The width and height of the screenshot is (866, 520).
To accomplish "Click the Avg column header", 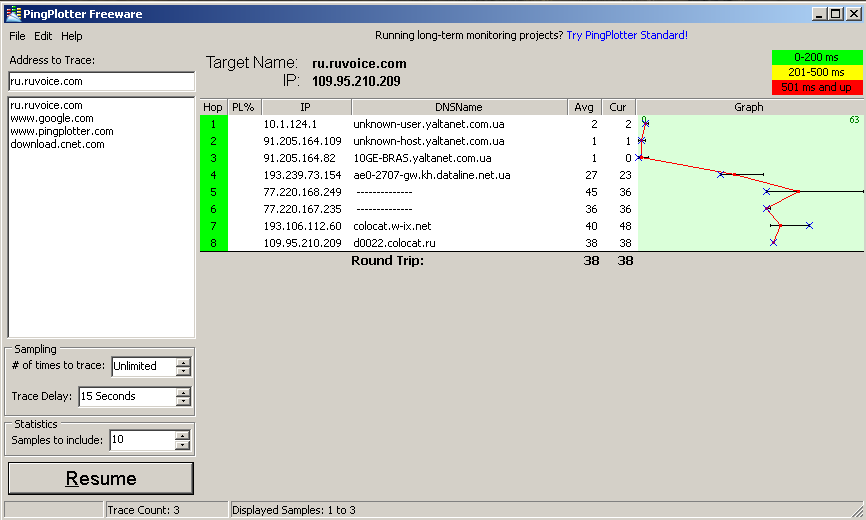I will [x=584, y=107].
